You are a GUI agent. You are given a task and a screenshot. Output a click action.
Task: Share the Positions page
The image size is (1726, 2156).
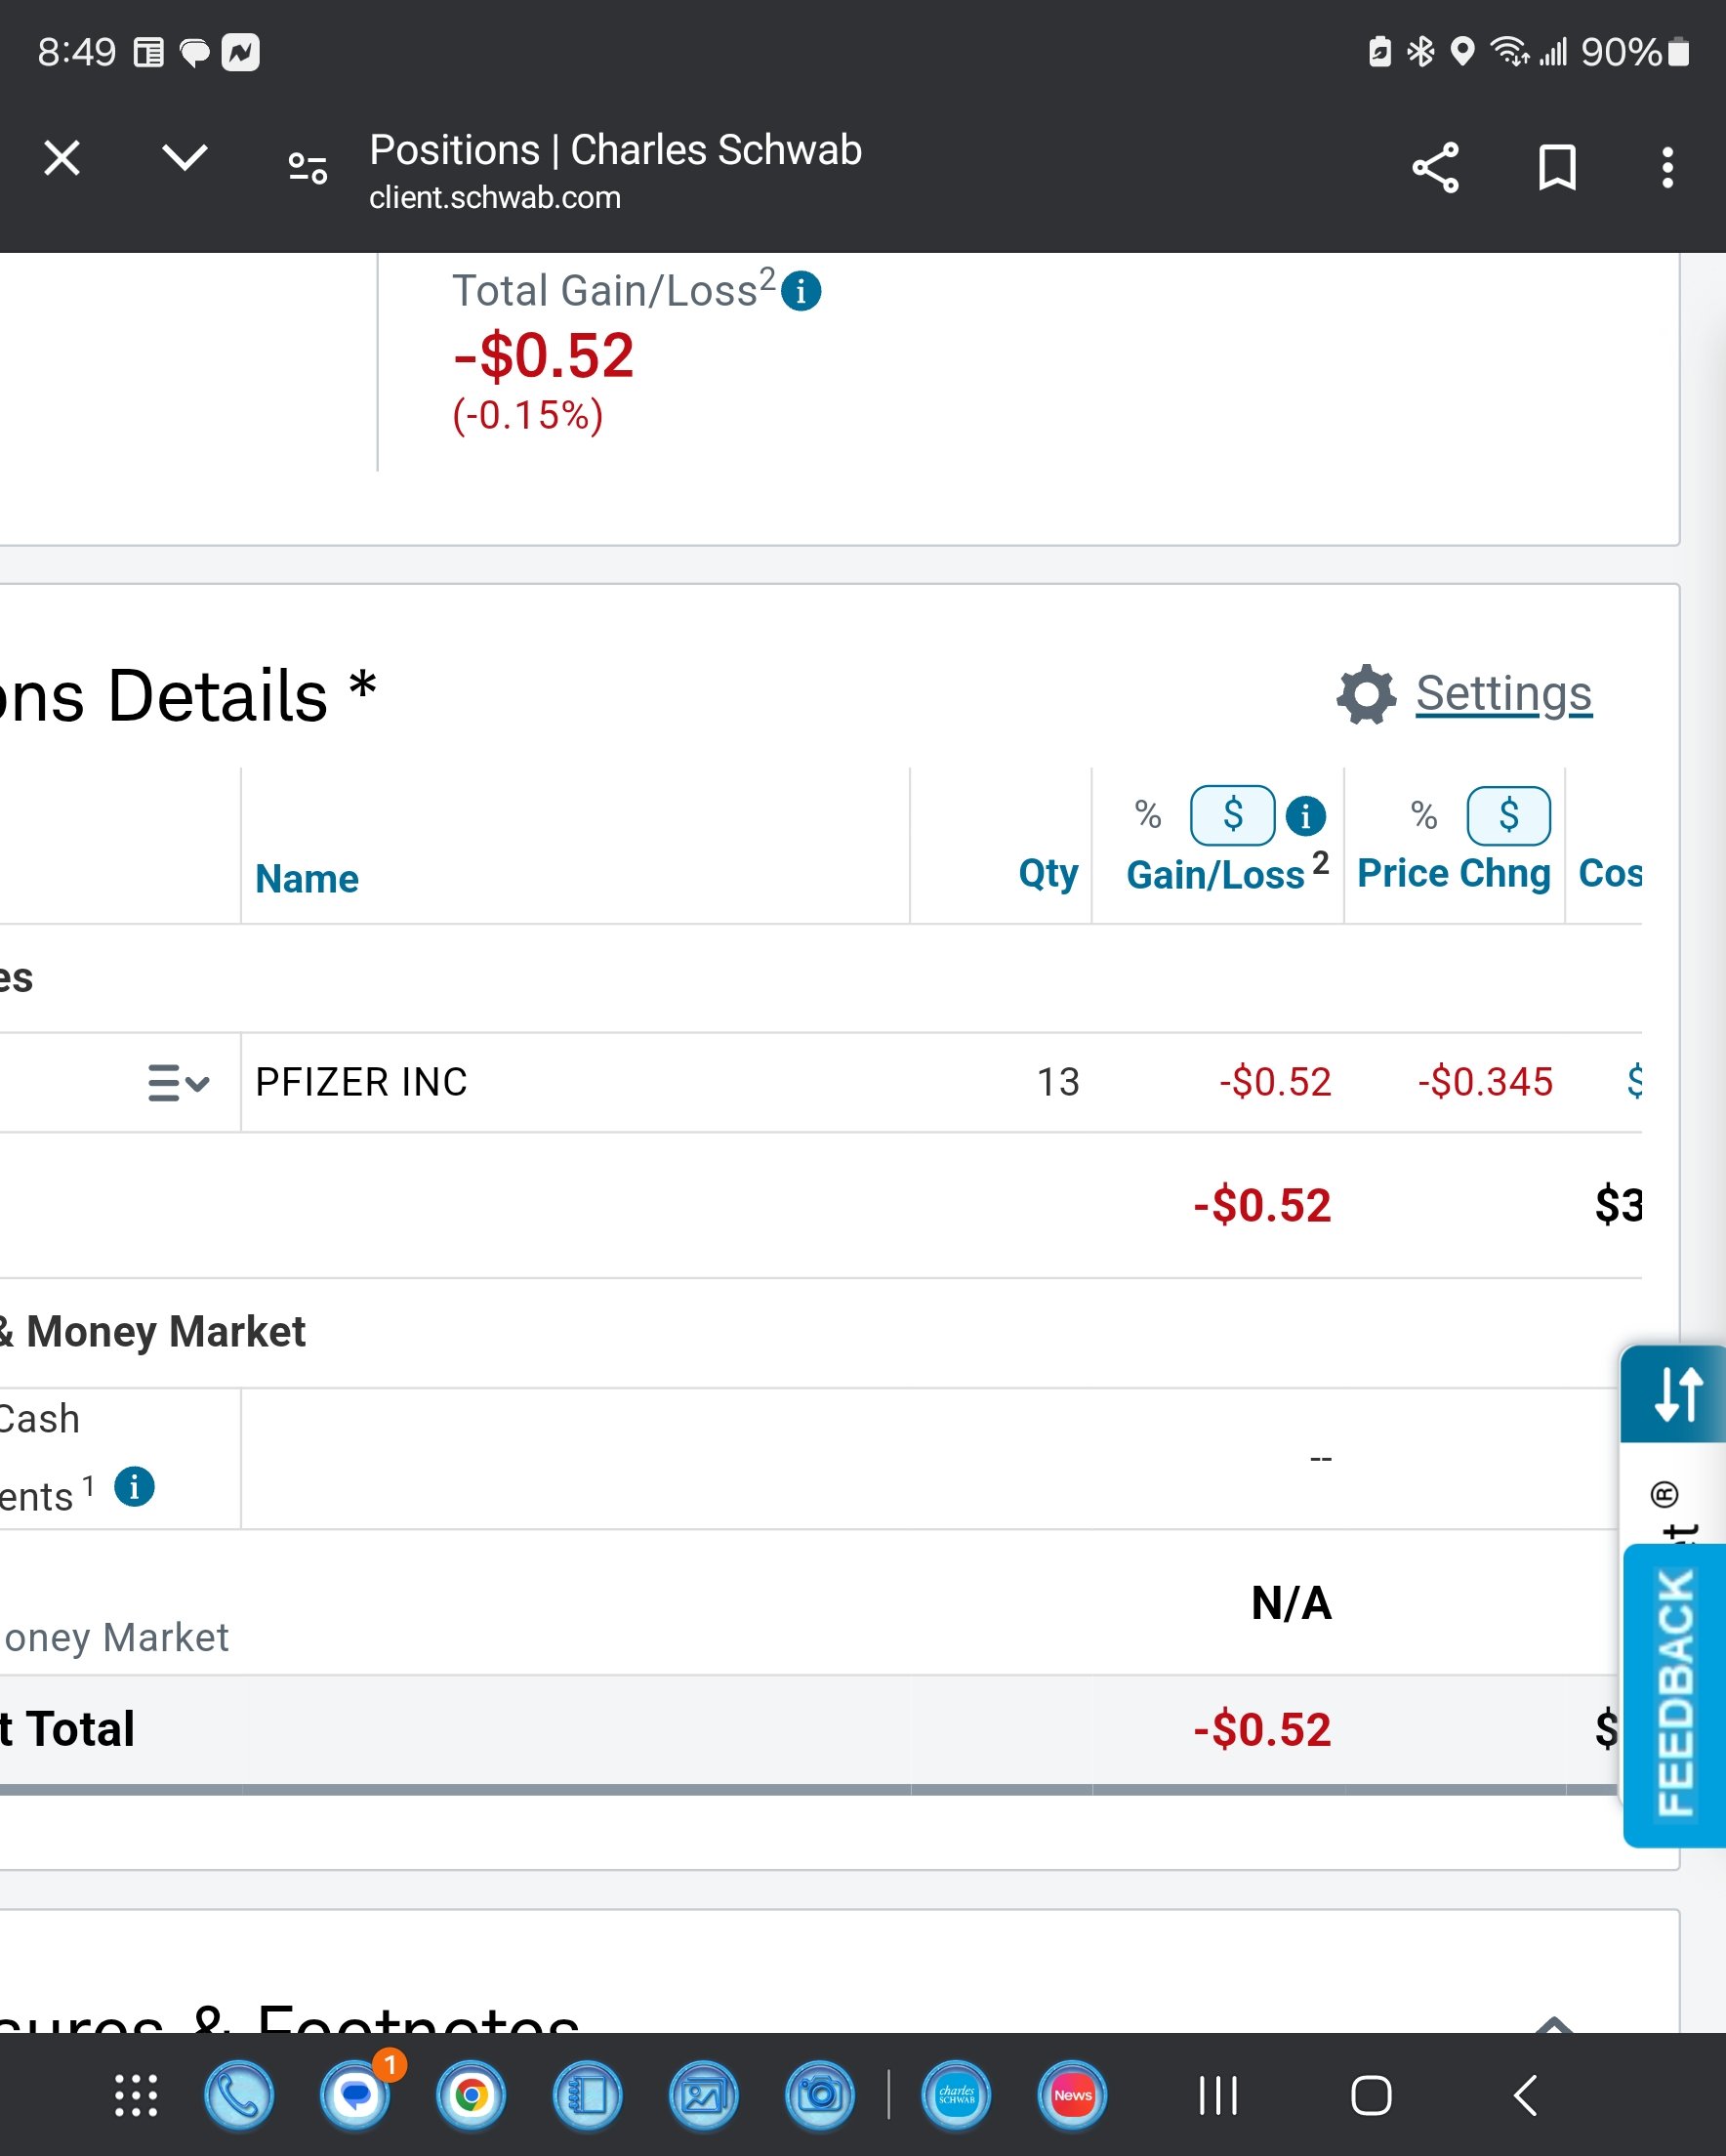tap(1435, 167)
